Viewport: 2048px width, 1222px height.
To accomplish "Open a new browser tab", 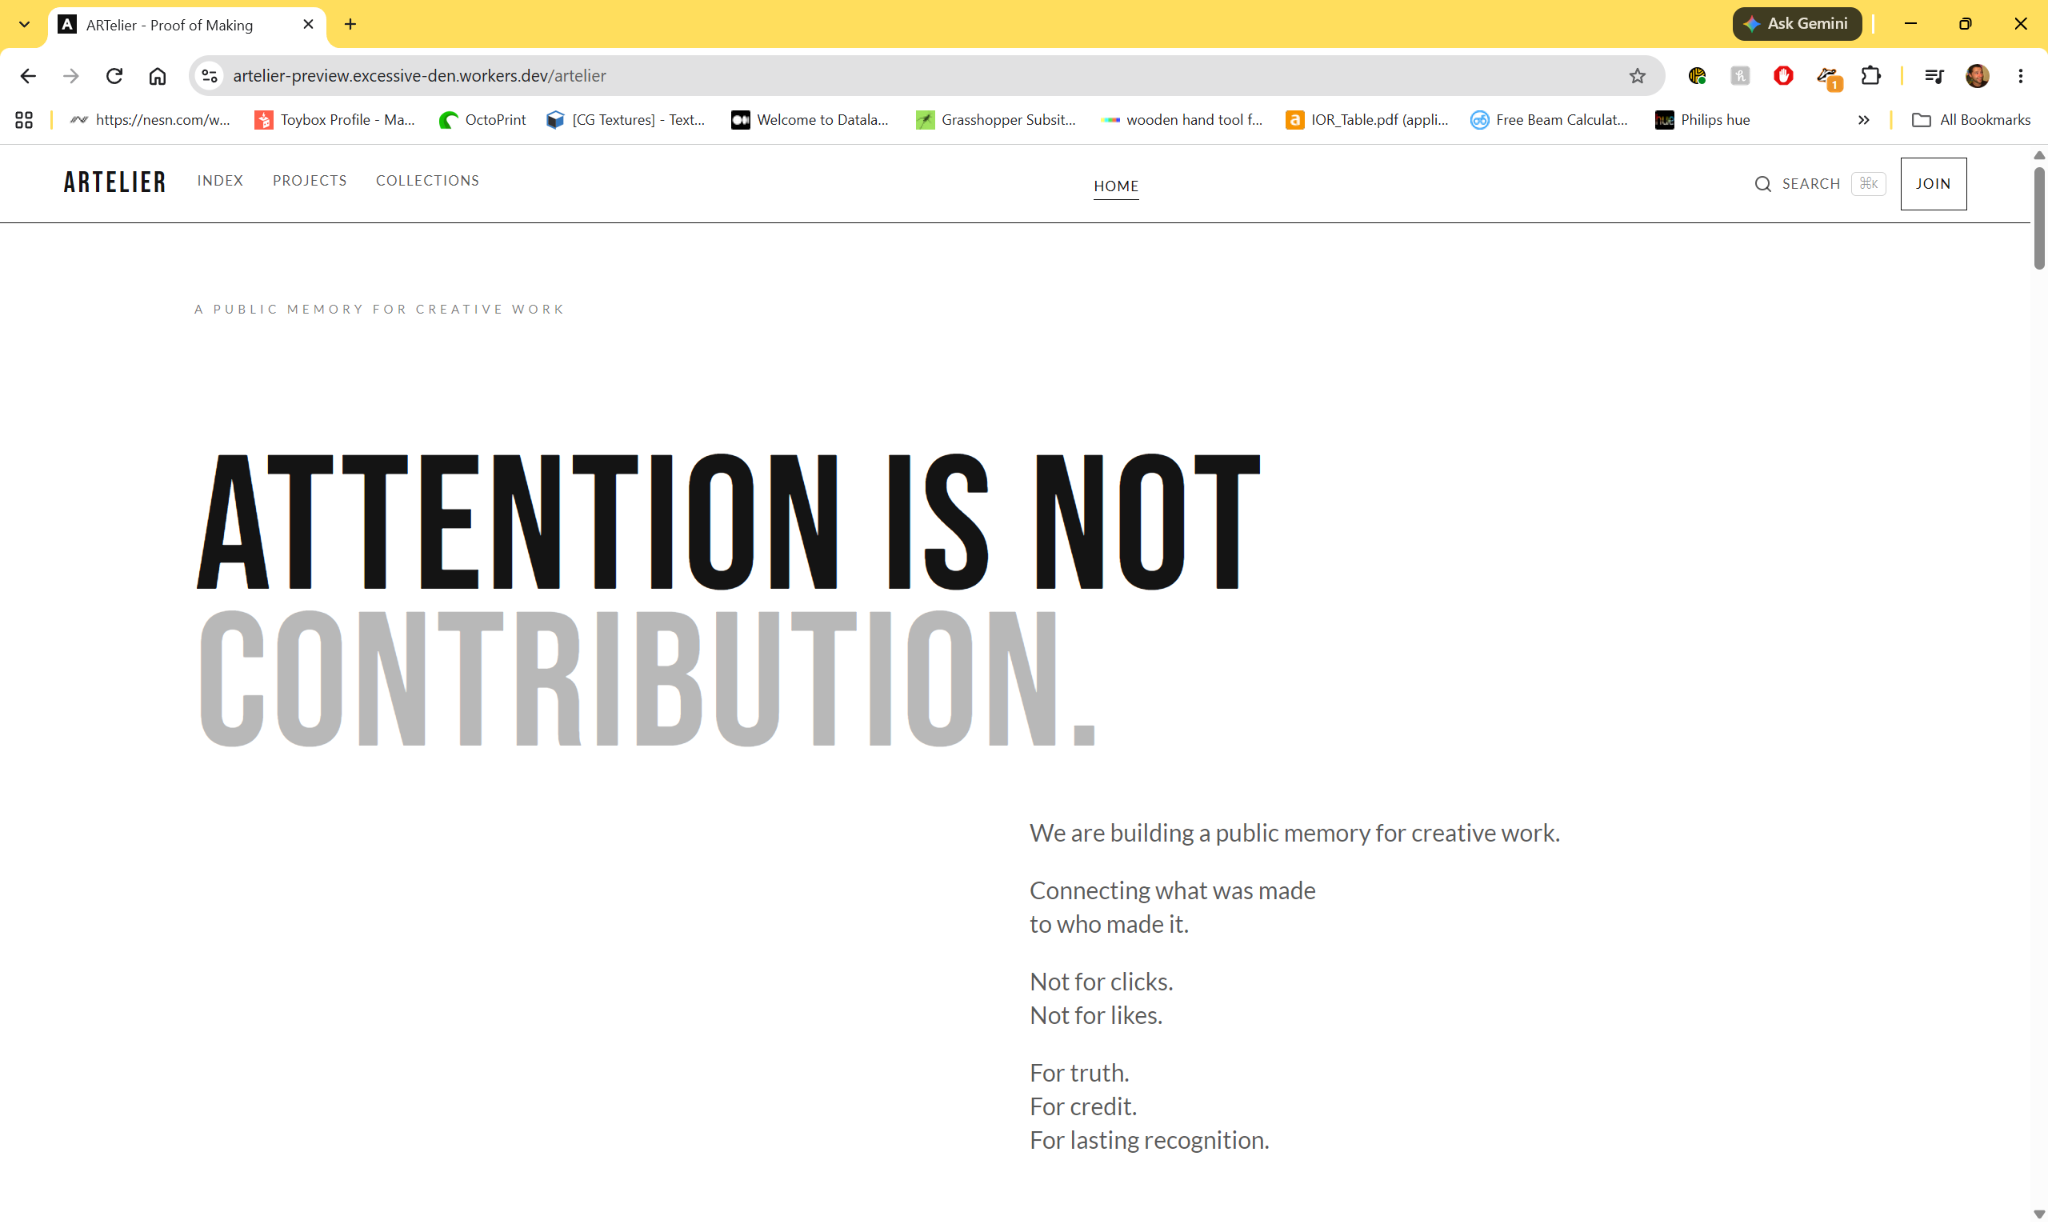I will click(x=350, y=24).
